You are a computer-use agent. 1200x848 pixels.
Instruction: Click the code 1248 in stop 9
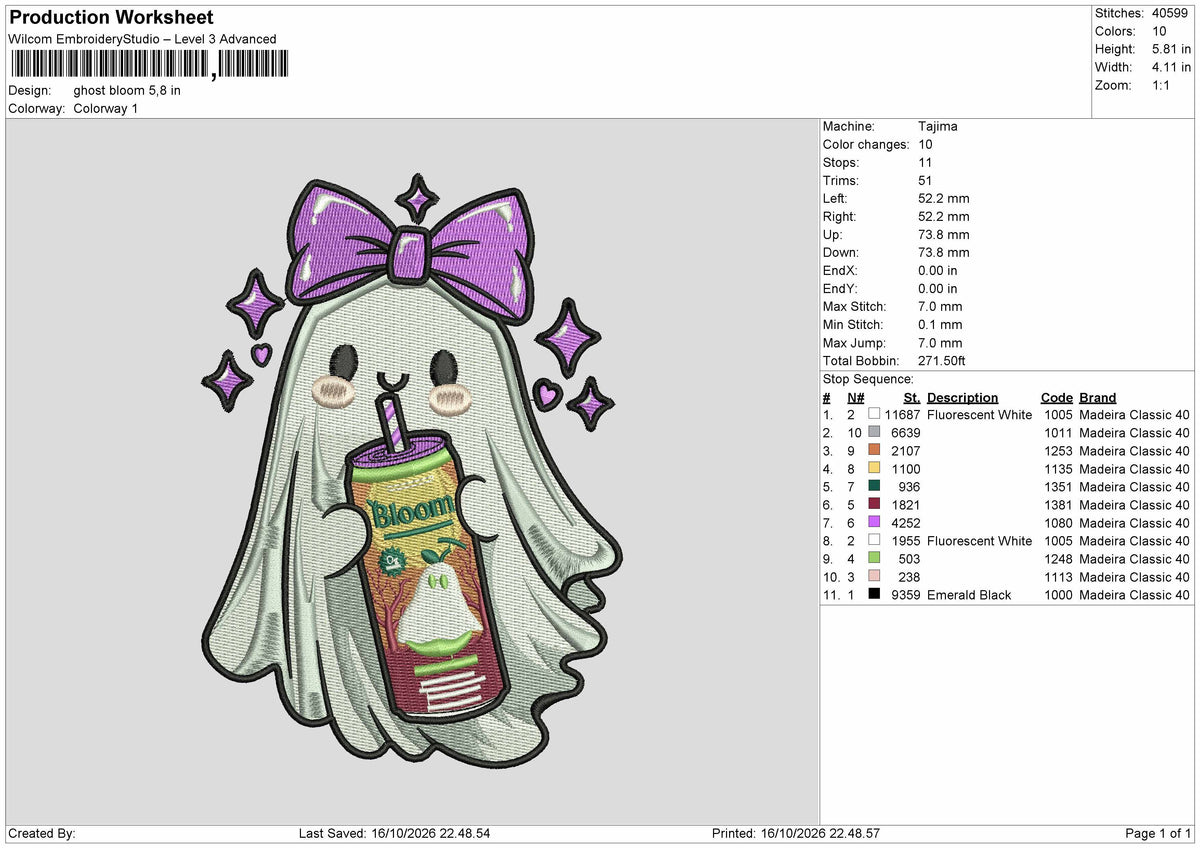click(1058, 558)
